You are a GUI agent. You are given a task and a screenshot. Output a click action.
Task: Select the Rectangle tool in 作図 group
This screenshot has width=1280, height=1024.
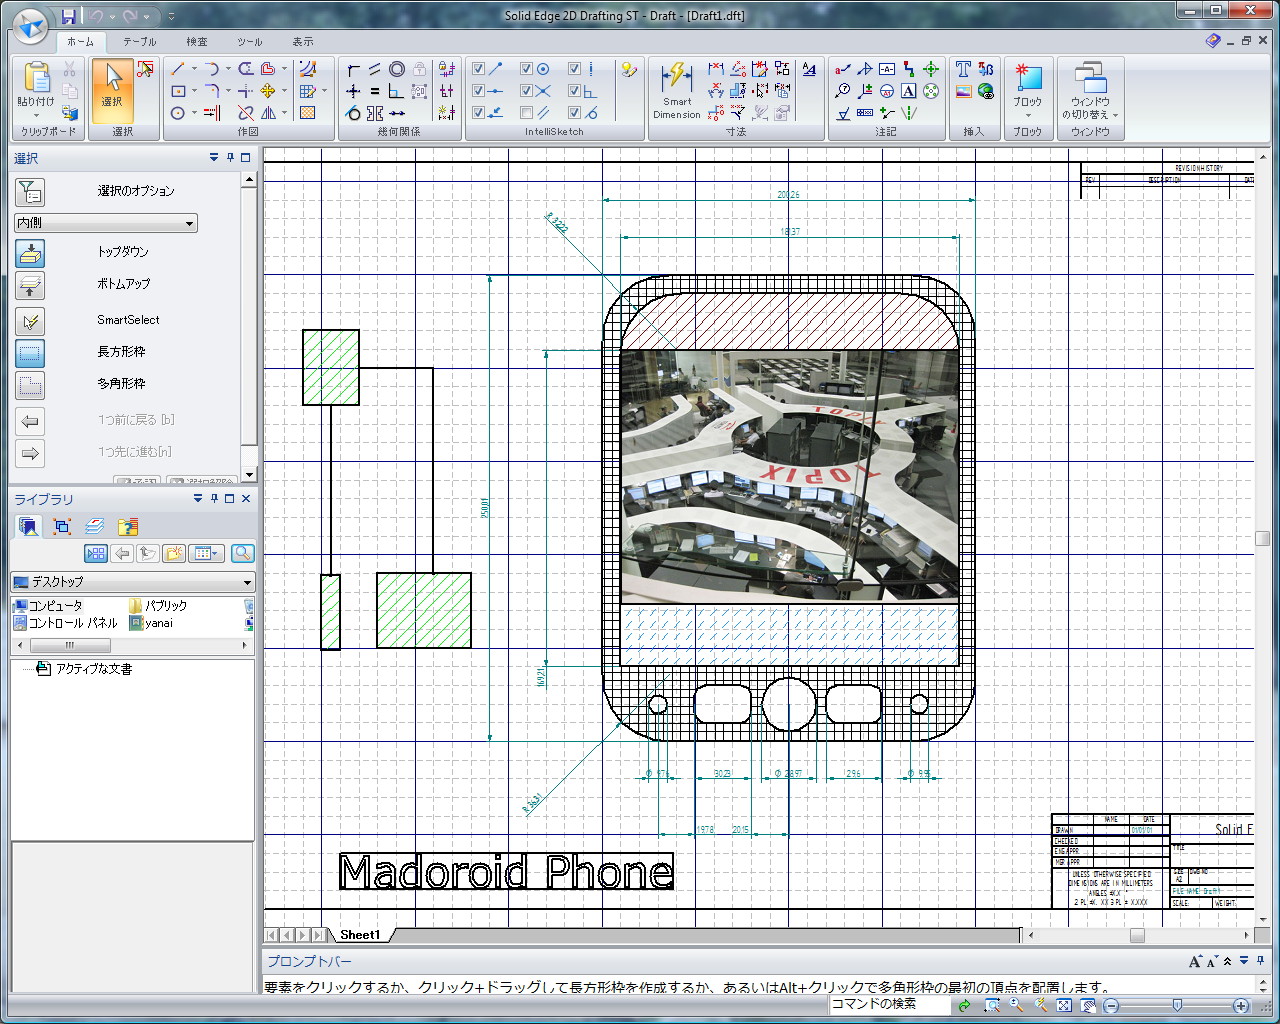click(x=178, y=91)
